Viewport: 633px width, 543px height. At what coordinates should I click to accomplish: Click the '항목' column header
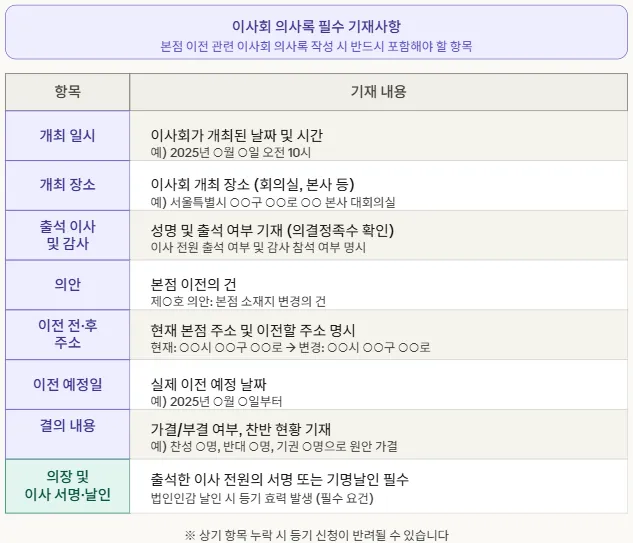pos(67,92)
